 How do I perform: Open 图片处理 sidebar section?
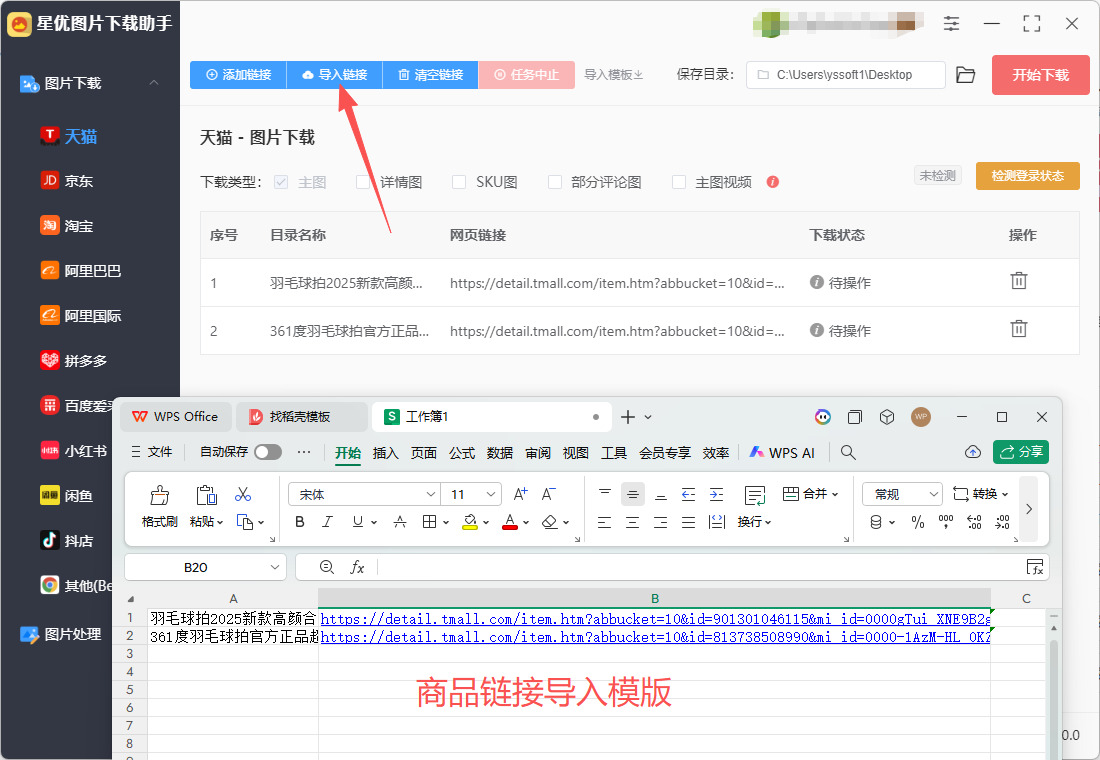point(61,634)
